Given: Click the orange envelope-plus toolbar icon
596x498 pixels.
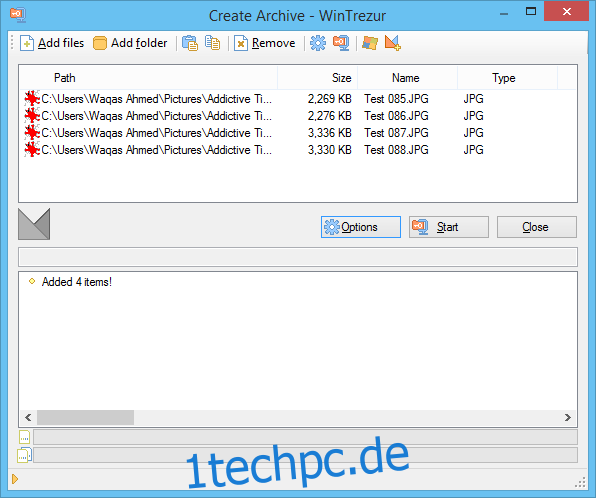Looking at the screenshot, I should 393,43.
